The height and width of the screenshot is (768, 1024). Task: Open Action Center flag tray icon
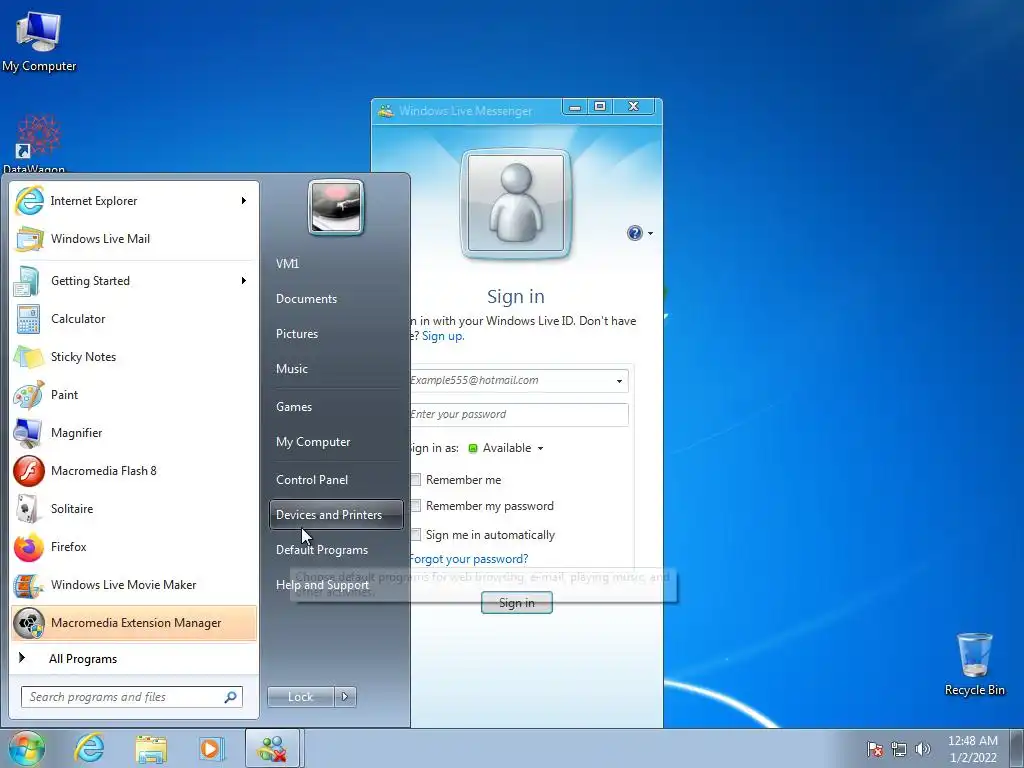tap(875, 749)
